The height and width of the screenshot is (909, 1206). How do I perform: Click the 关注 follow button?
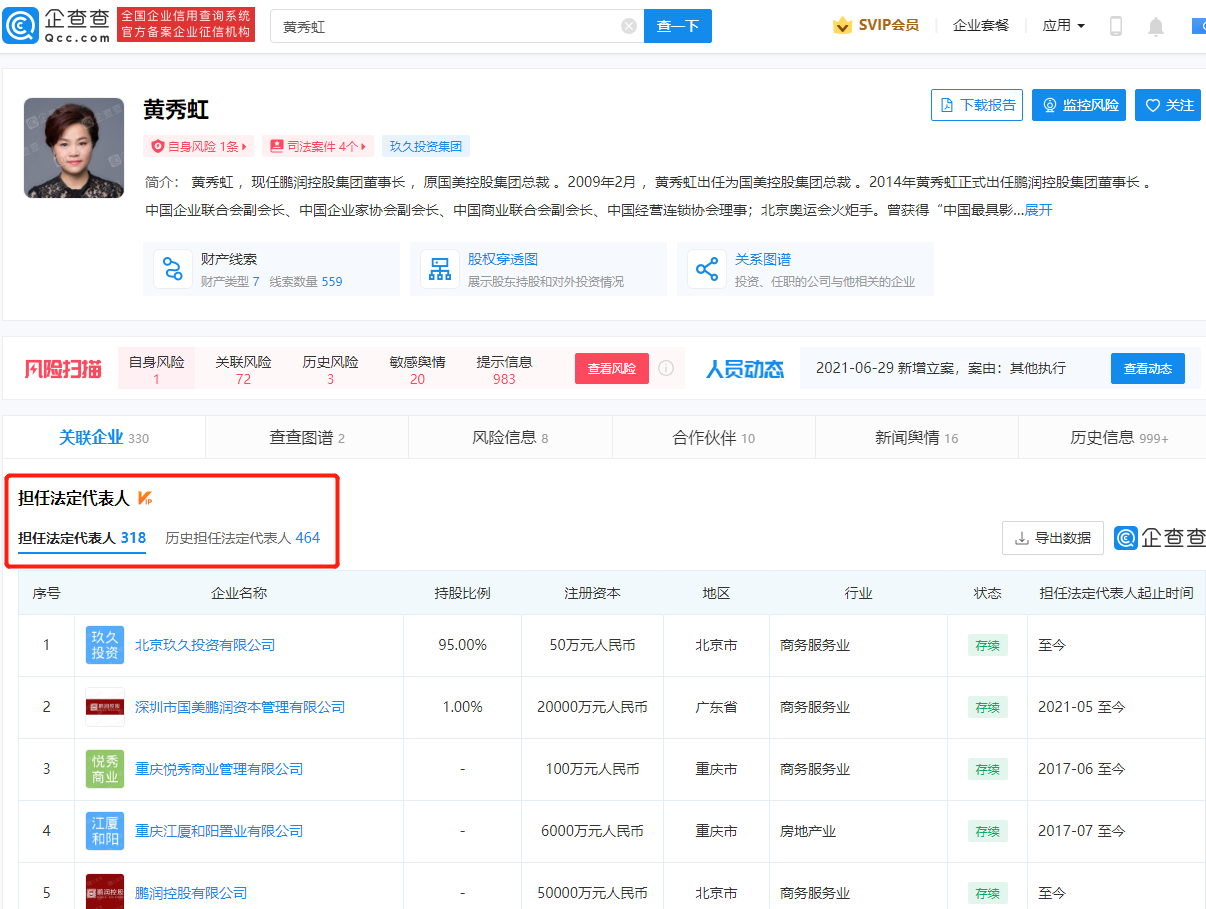click(x=1168, y=105)
